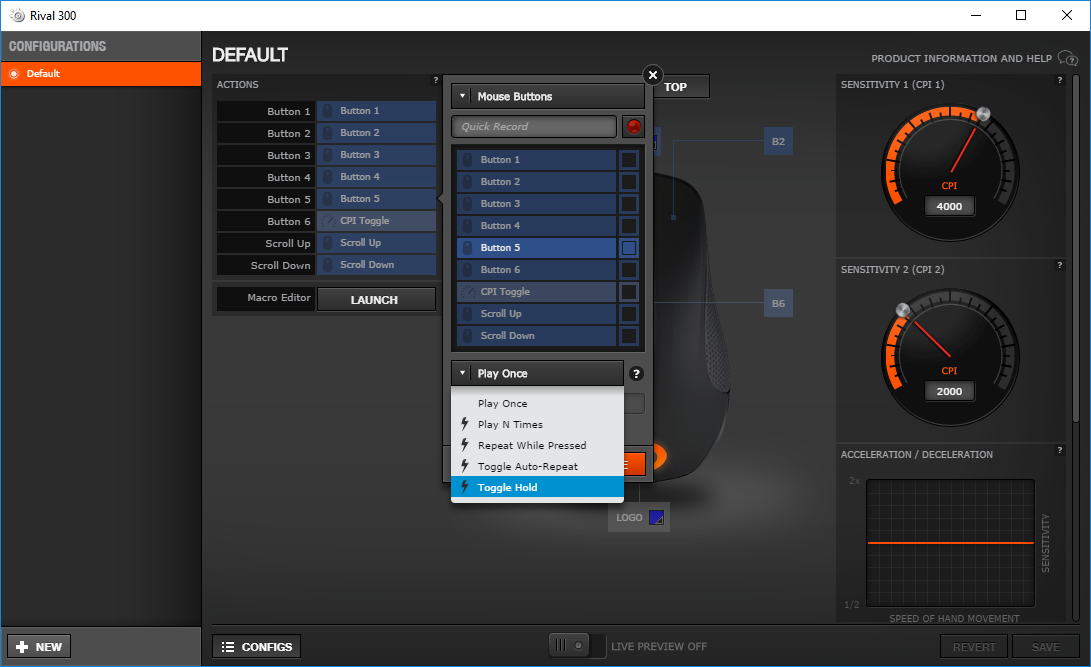1091x667 pixels.
Task: Click the acceleration curve orange line
Action: (x=950, y=543)
